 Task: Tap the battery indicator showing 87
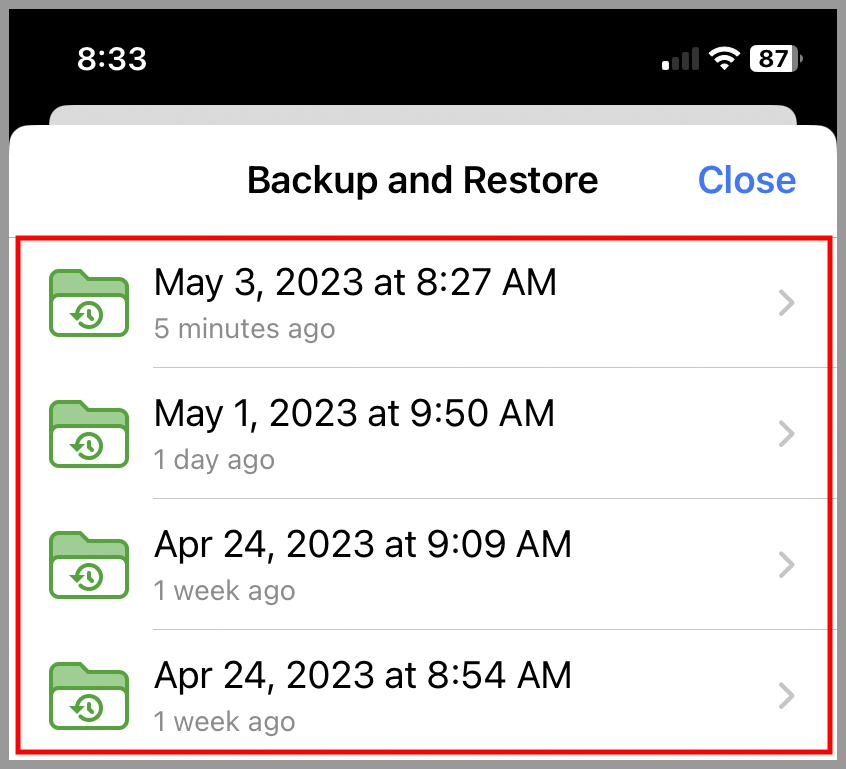coord(775,58)
